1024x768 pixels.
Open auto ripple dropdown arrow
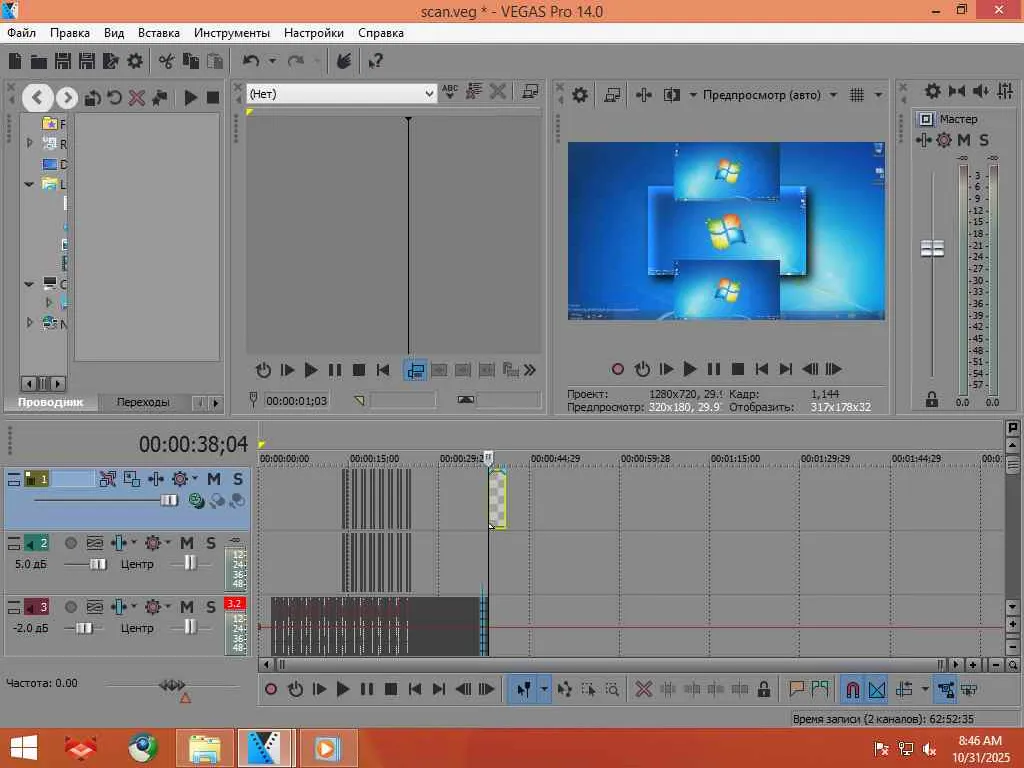click(925, 689)
